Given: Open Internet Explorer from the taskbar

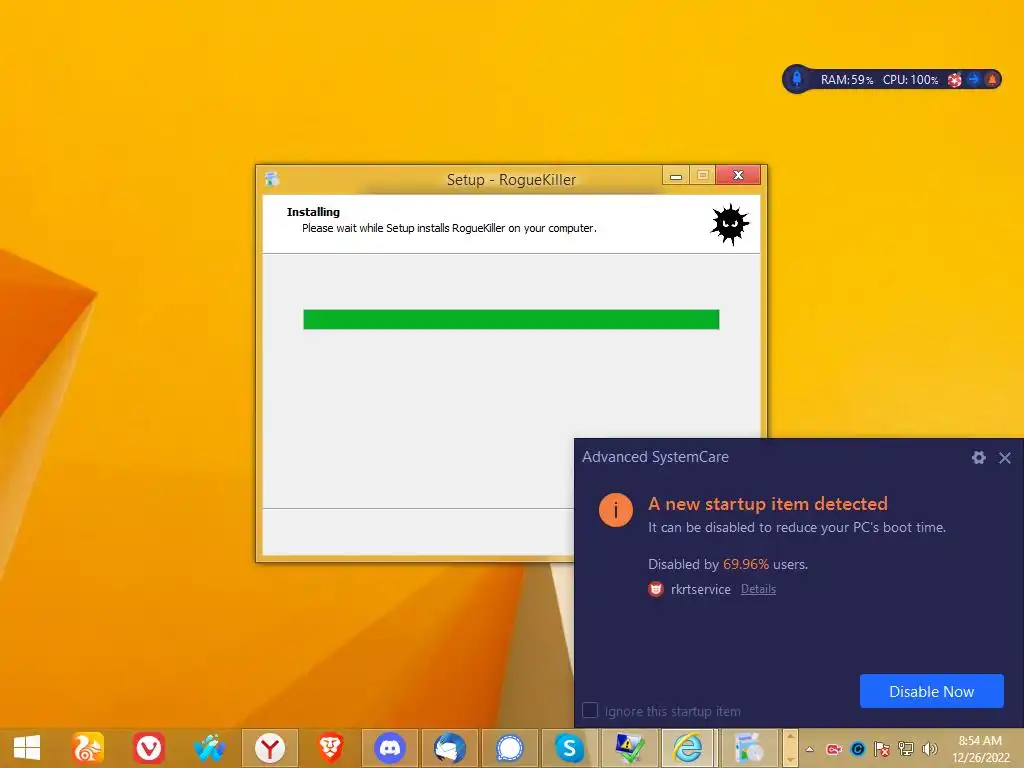Looking at the screenshot, I should pyautogui.click(x=688, y=748).
